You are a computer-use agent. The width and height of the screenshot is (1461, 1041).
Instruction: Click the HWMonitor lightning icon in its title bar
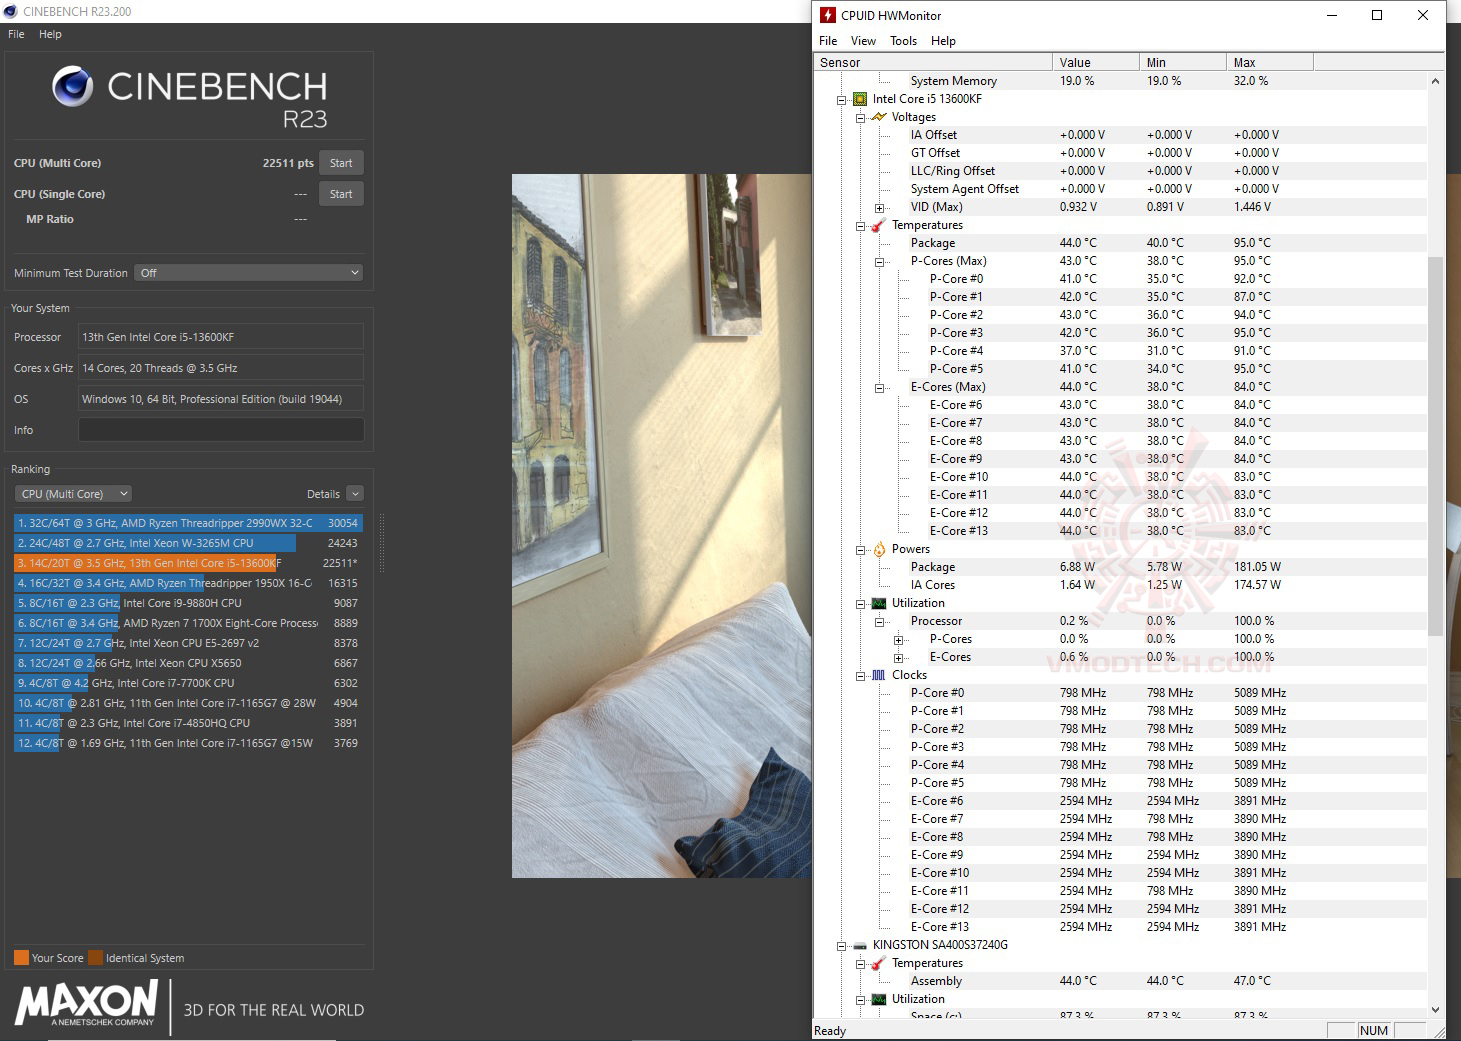[827, 15]
